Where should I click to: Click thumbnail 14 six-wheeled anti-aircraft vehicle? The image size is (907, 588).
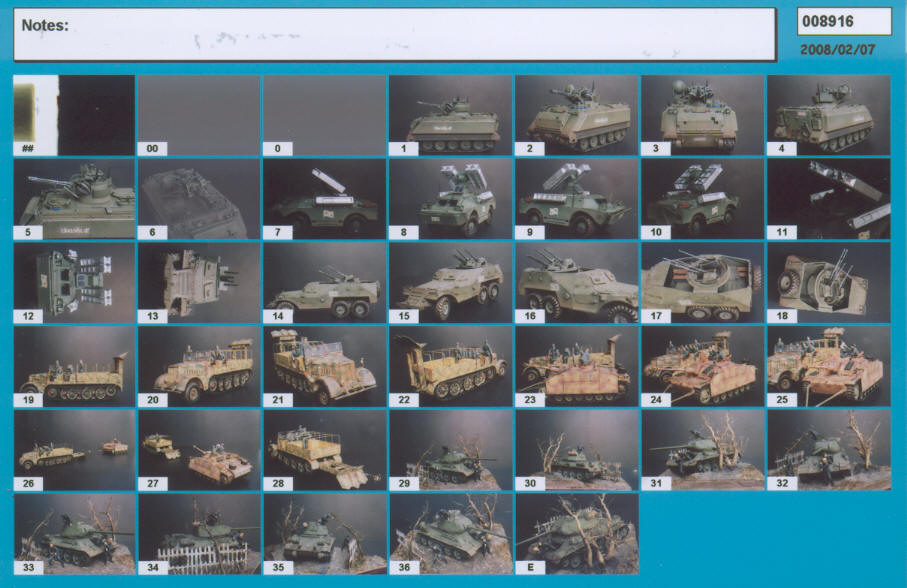325,283
